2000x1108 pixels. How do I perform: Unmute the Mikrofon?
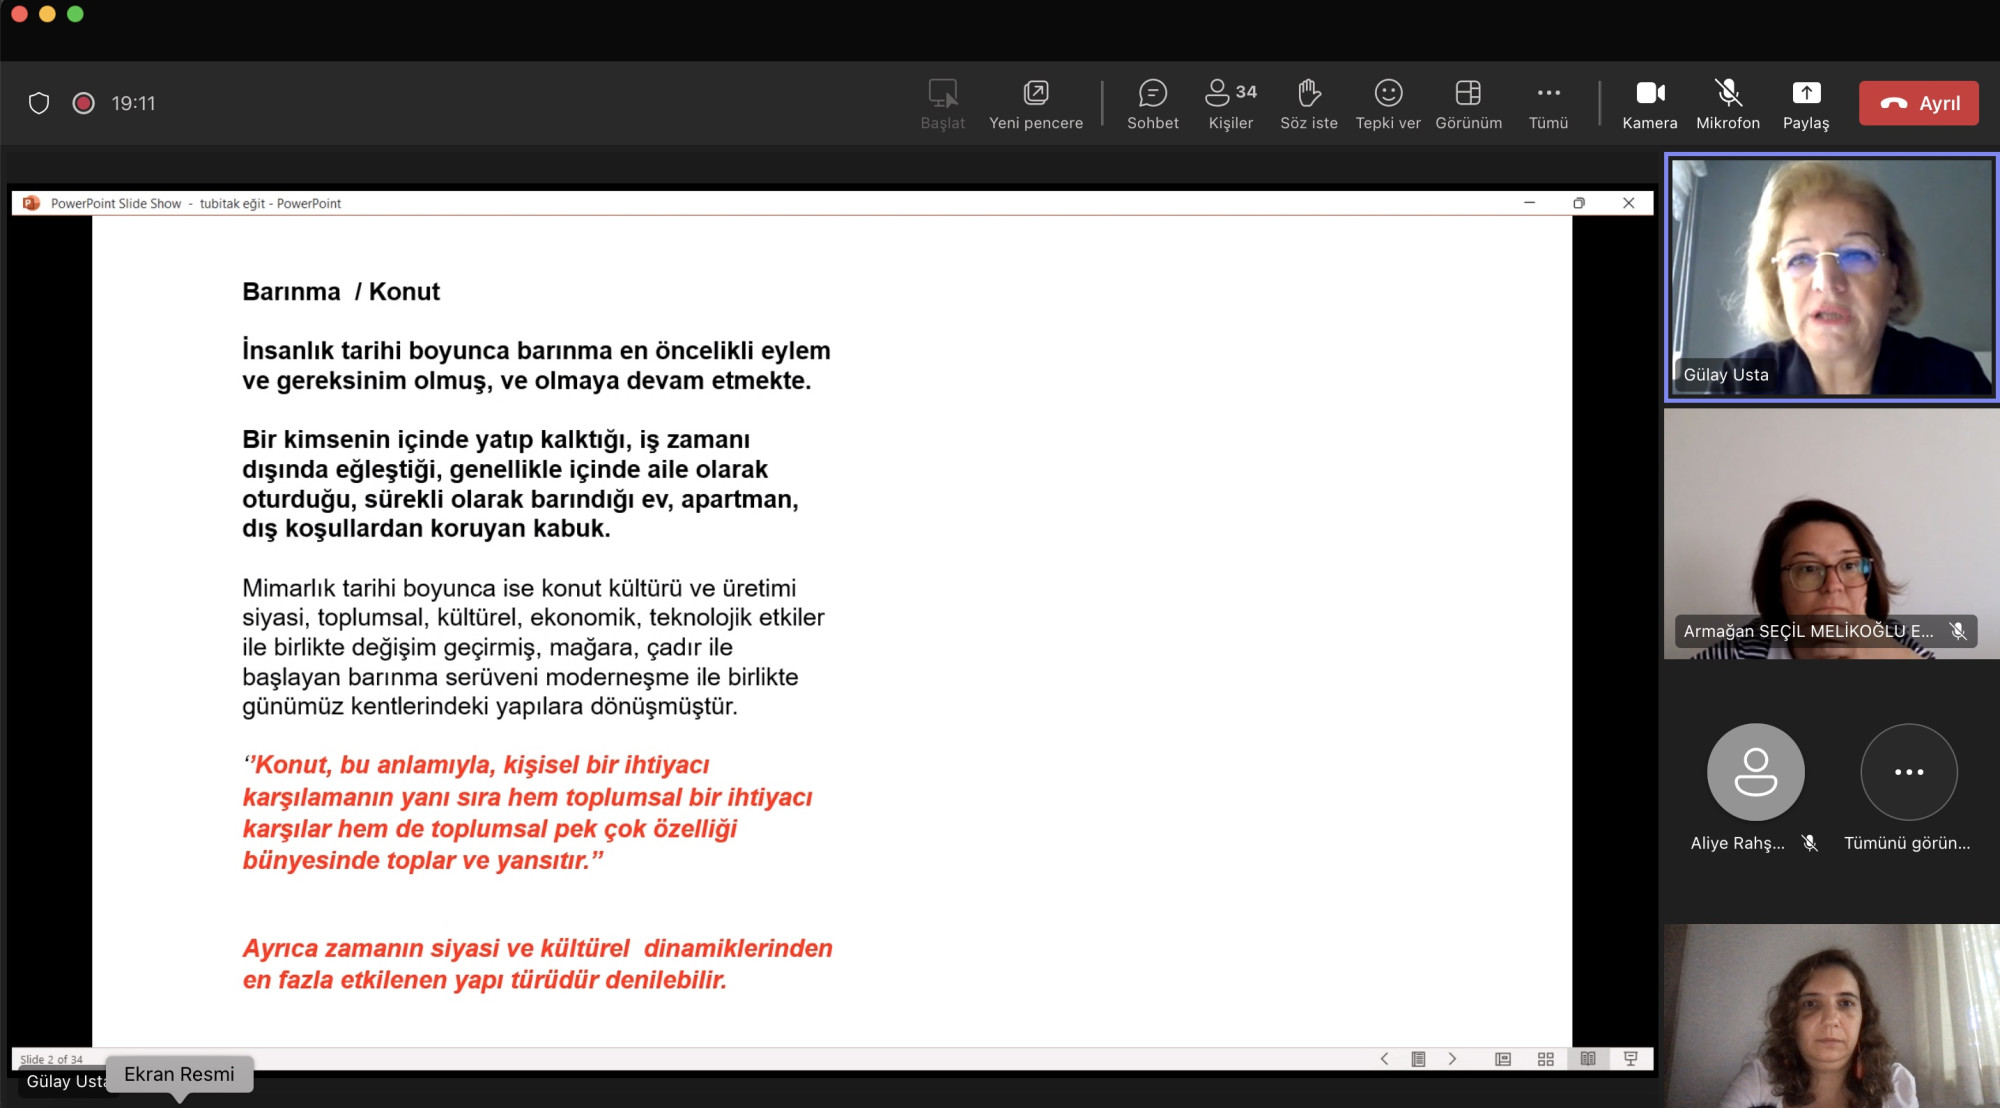[1728, 104]
